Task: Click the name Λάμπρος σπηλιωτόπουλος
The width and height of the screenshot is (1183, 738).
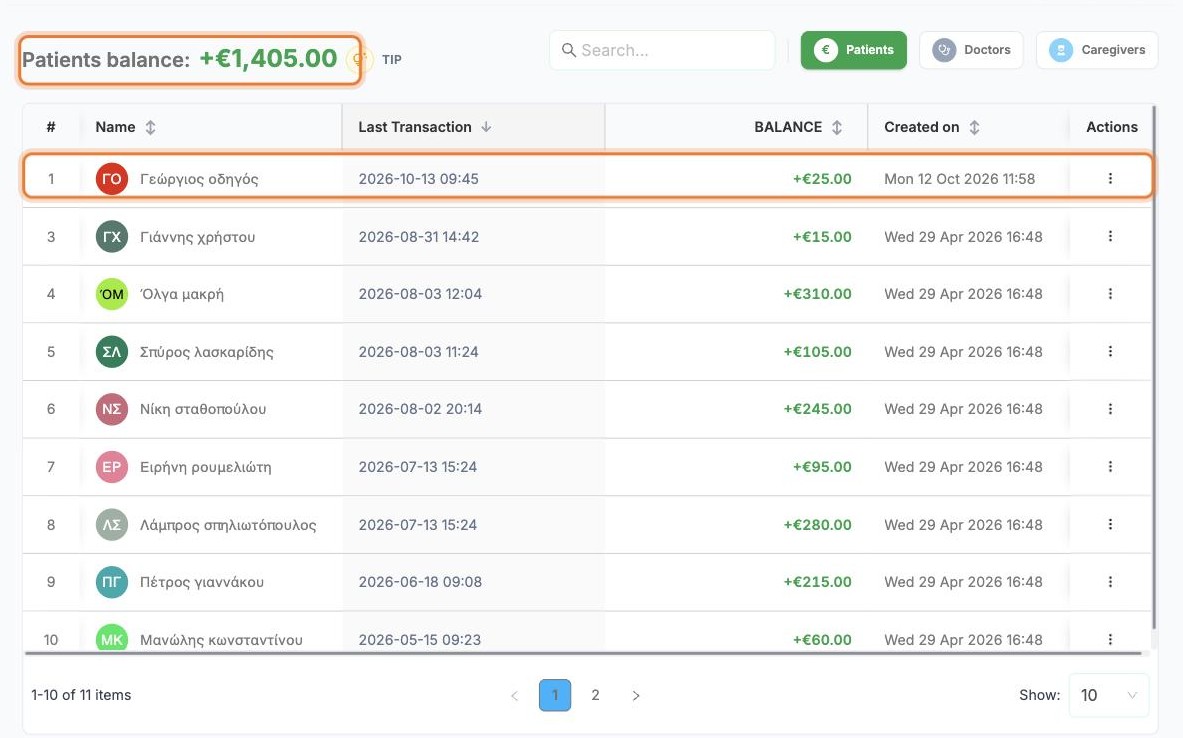Action: [x=228, y=524]
